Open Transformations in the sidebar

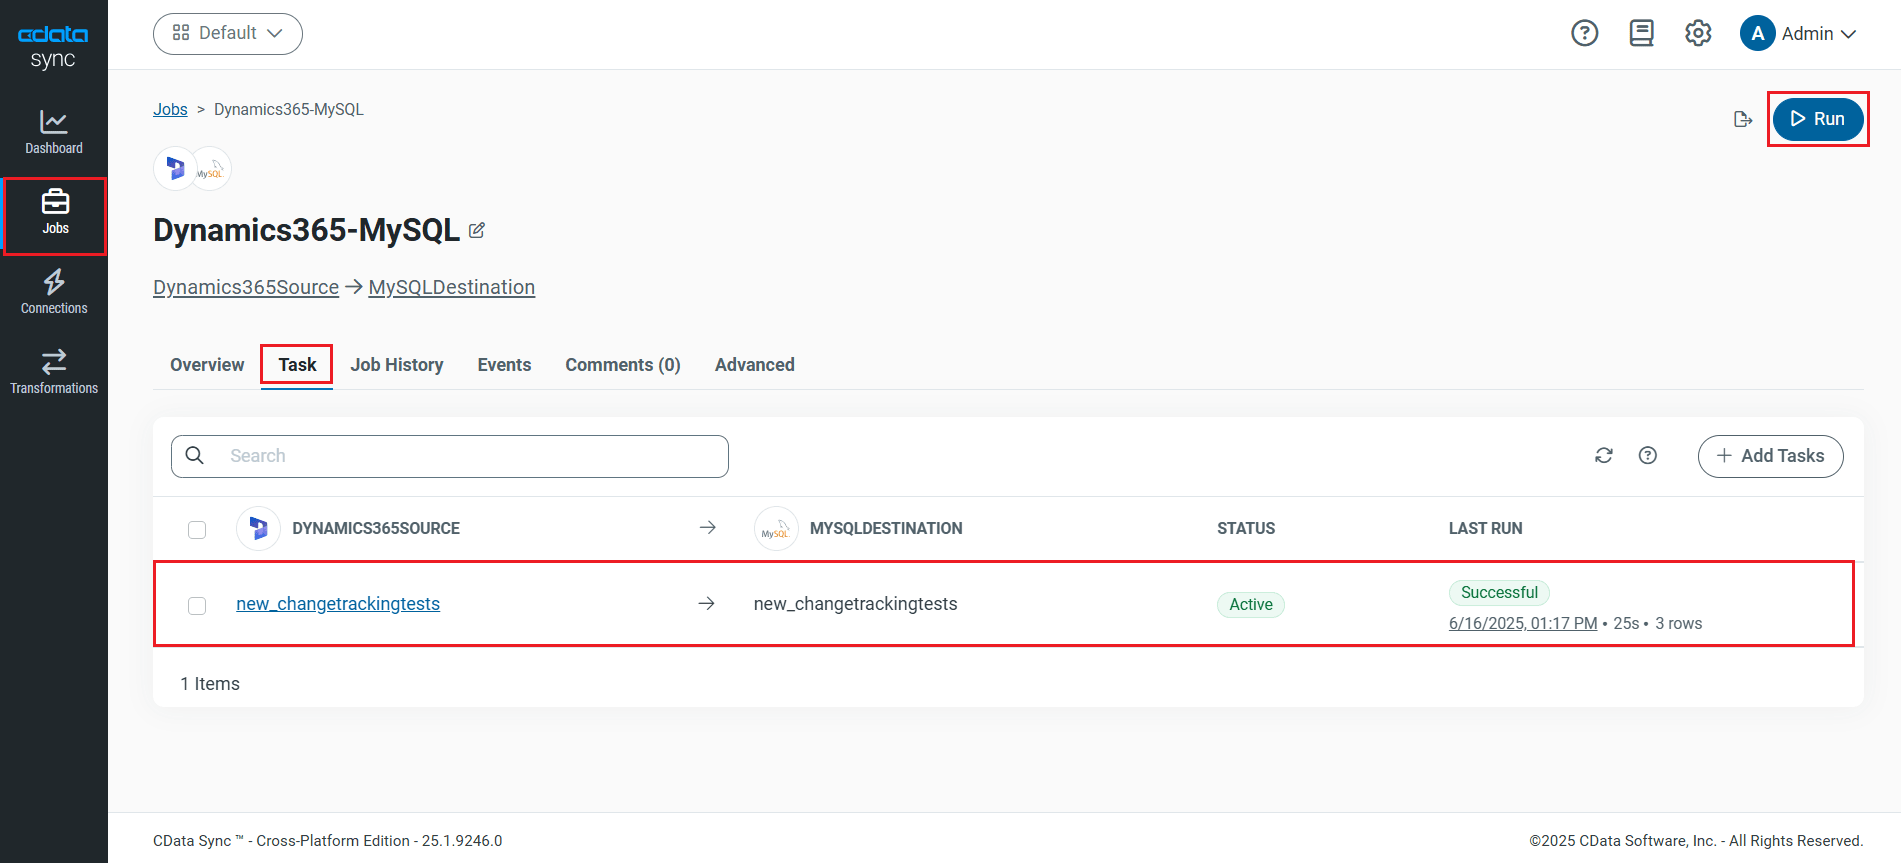[54, 372]
